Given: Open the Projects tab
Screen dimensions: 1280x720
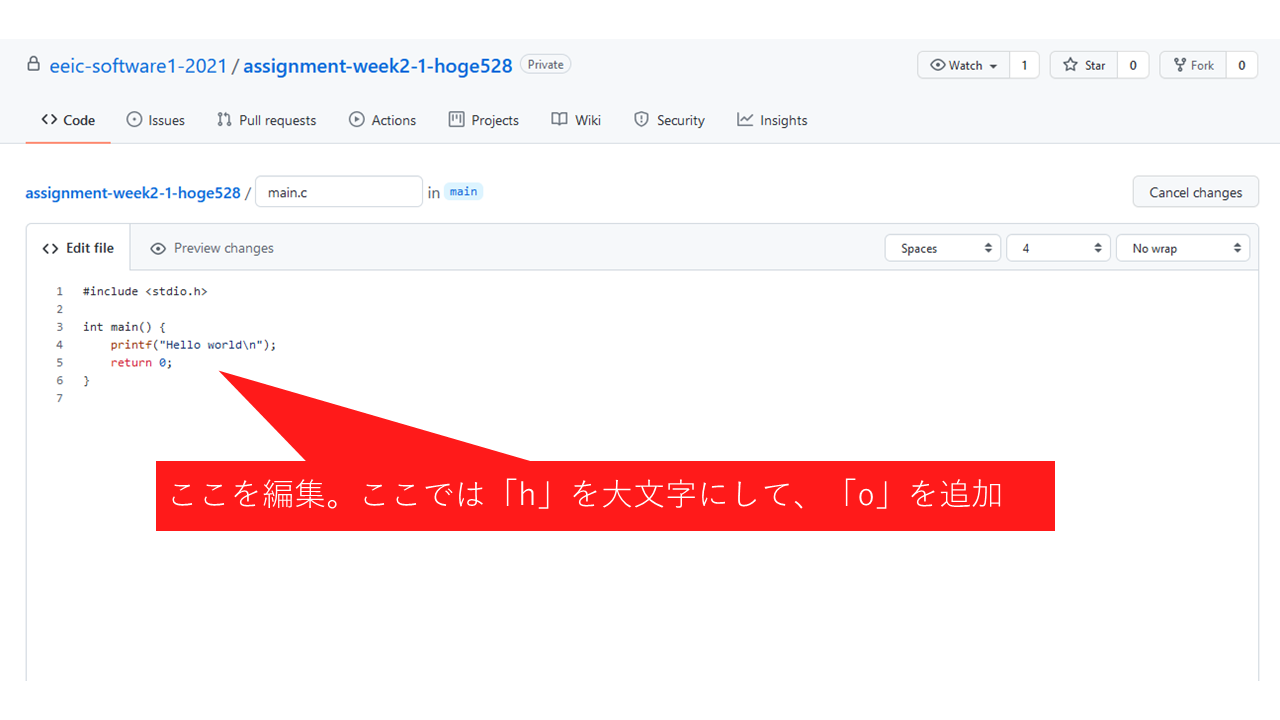Looking at the screenshot, I should 484,120.
